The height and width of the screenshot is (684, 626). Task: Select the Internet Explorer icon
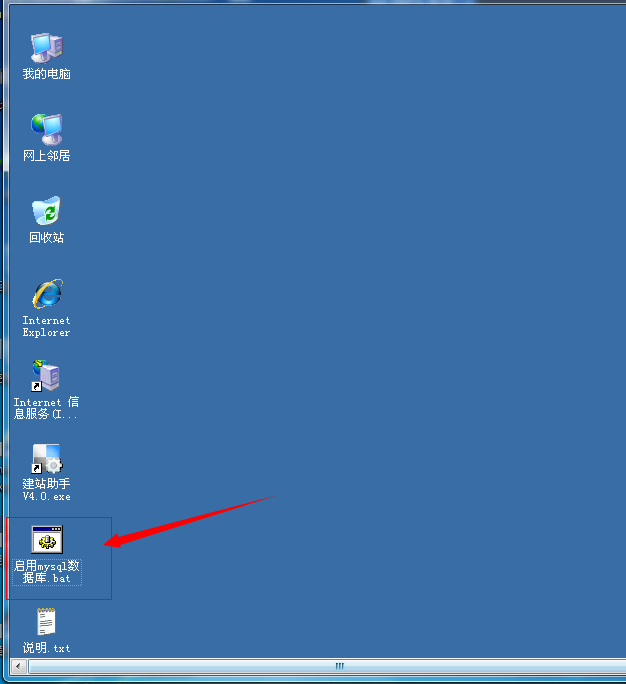(46, 293)
